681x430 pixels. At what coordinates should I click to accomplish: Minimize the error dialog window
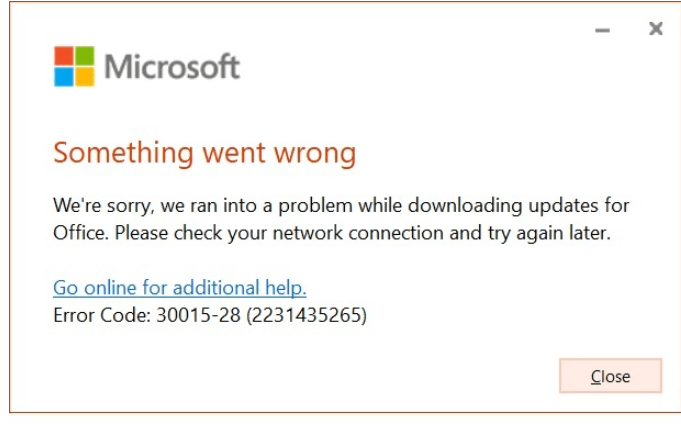[602, 31]
